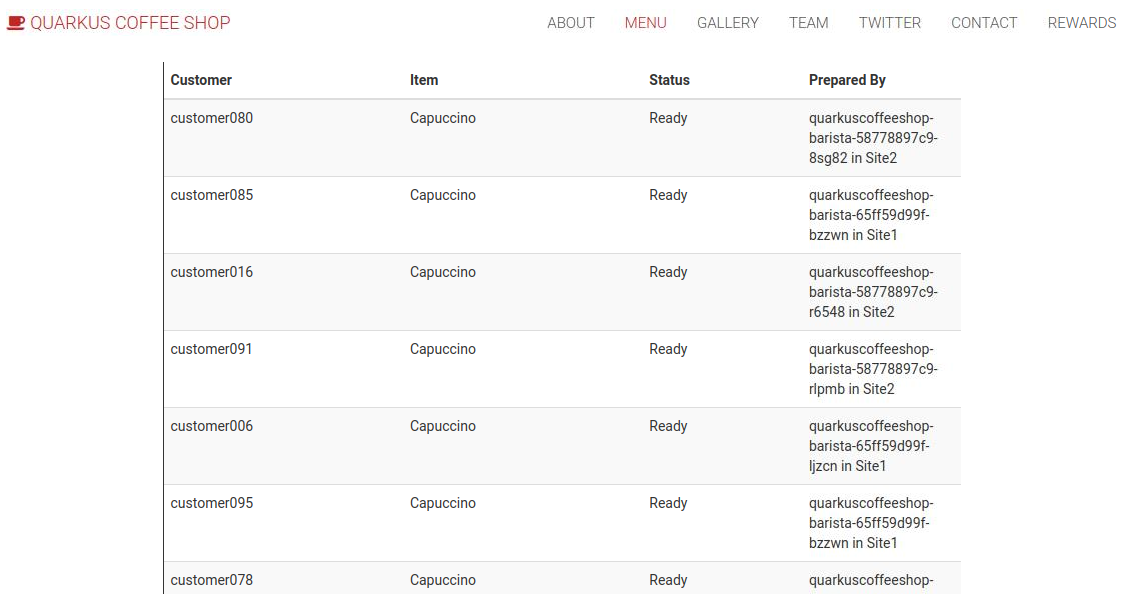The width and height of the screenshot is (1126, 594).
Task: Open the CONTACT page
Action: click(984, 22)
